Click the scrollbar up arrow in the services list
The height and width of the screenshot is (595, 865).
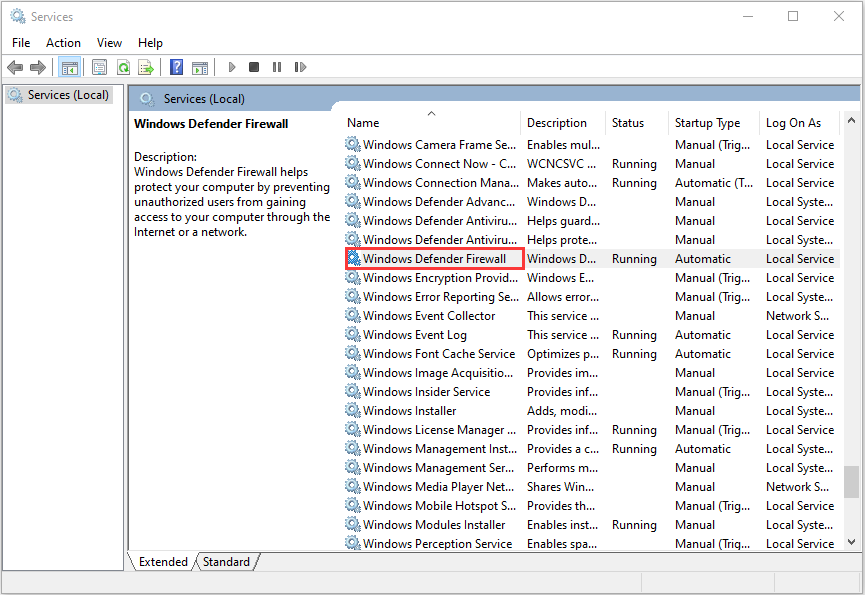point(851,120)
